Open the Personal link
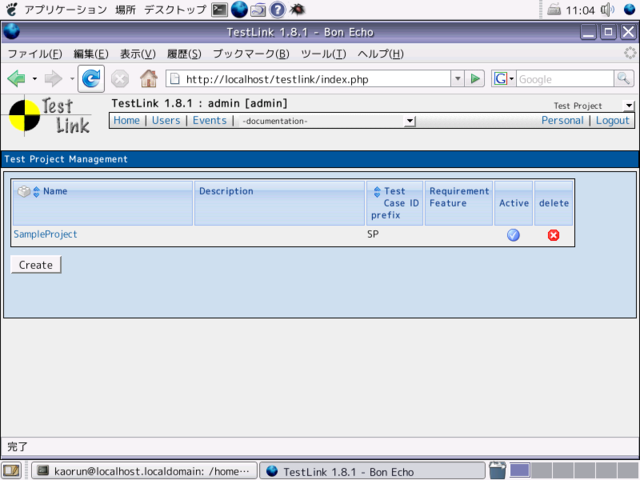This screenshot has height=480, width=640. 562,120
